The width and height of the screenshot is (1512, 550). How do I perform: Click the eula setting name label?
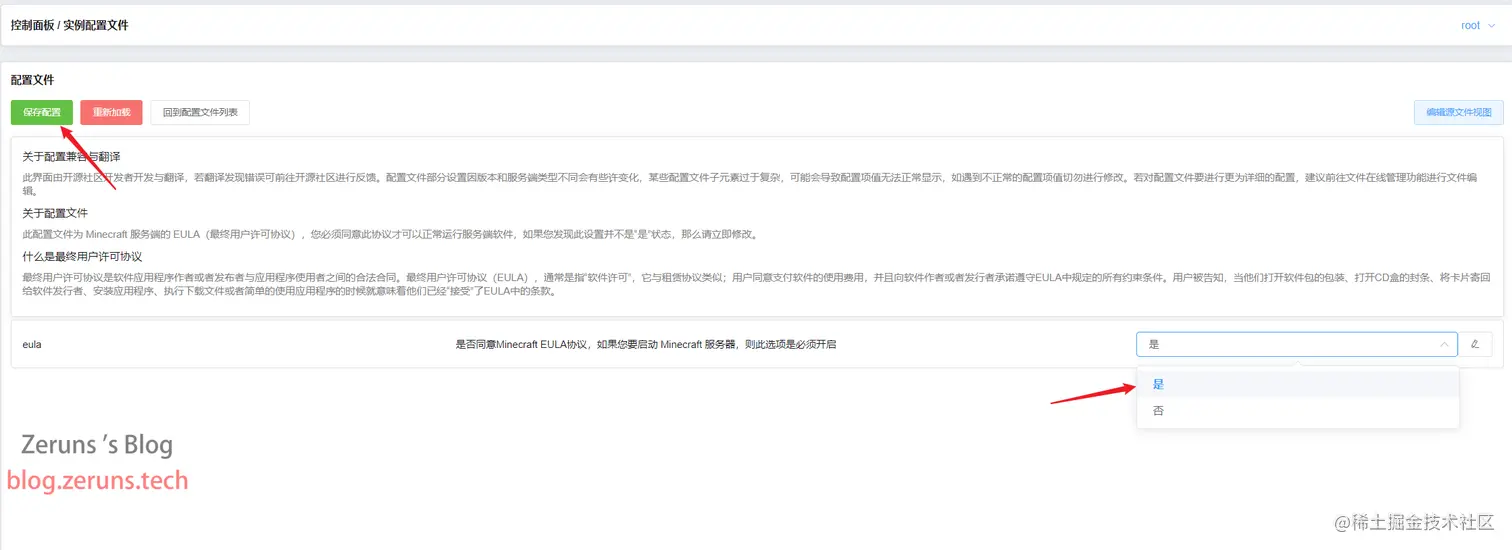[32, 345]
